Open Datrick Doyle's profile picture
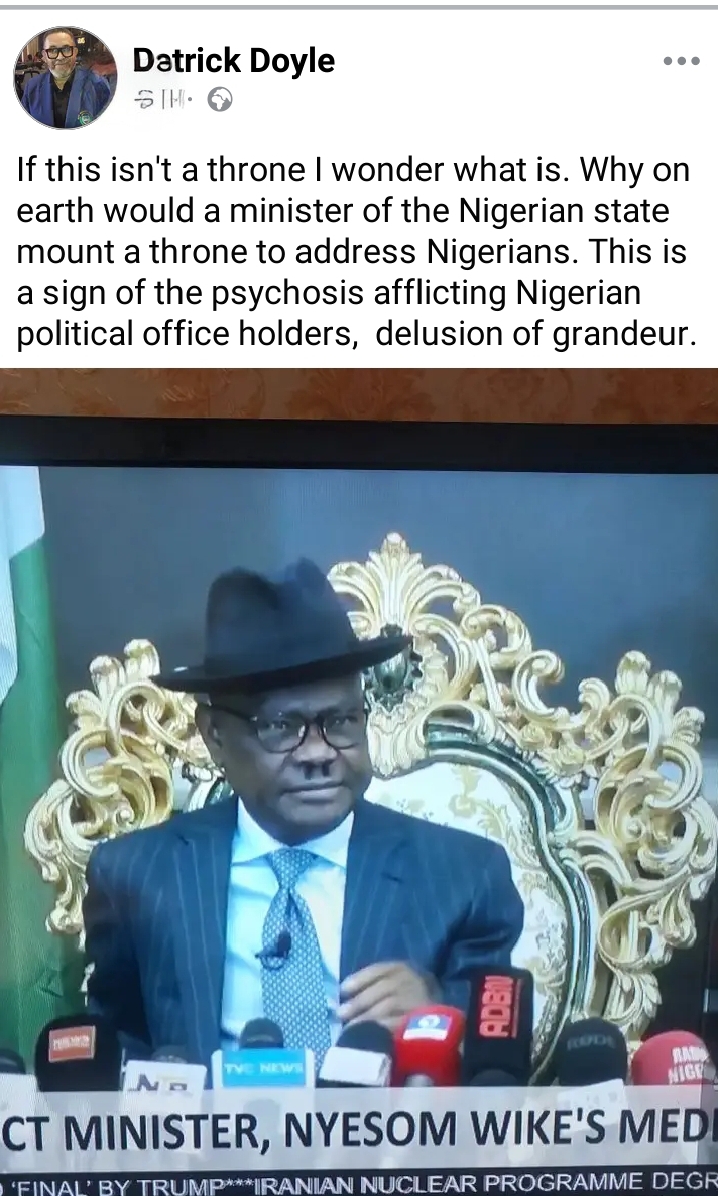Viewport: 718px width, 1196px height. point(66,77)
